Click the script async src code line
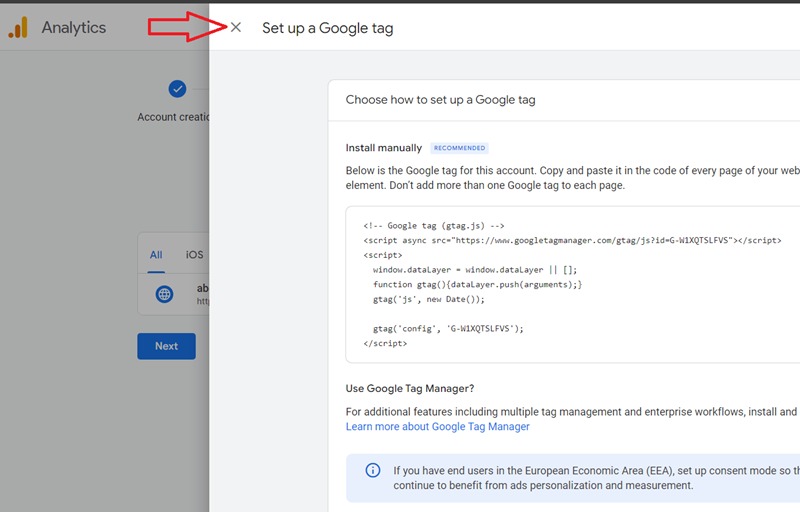800x512 pixels. point(572,240)
